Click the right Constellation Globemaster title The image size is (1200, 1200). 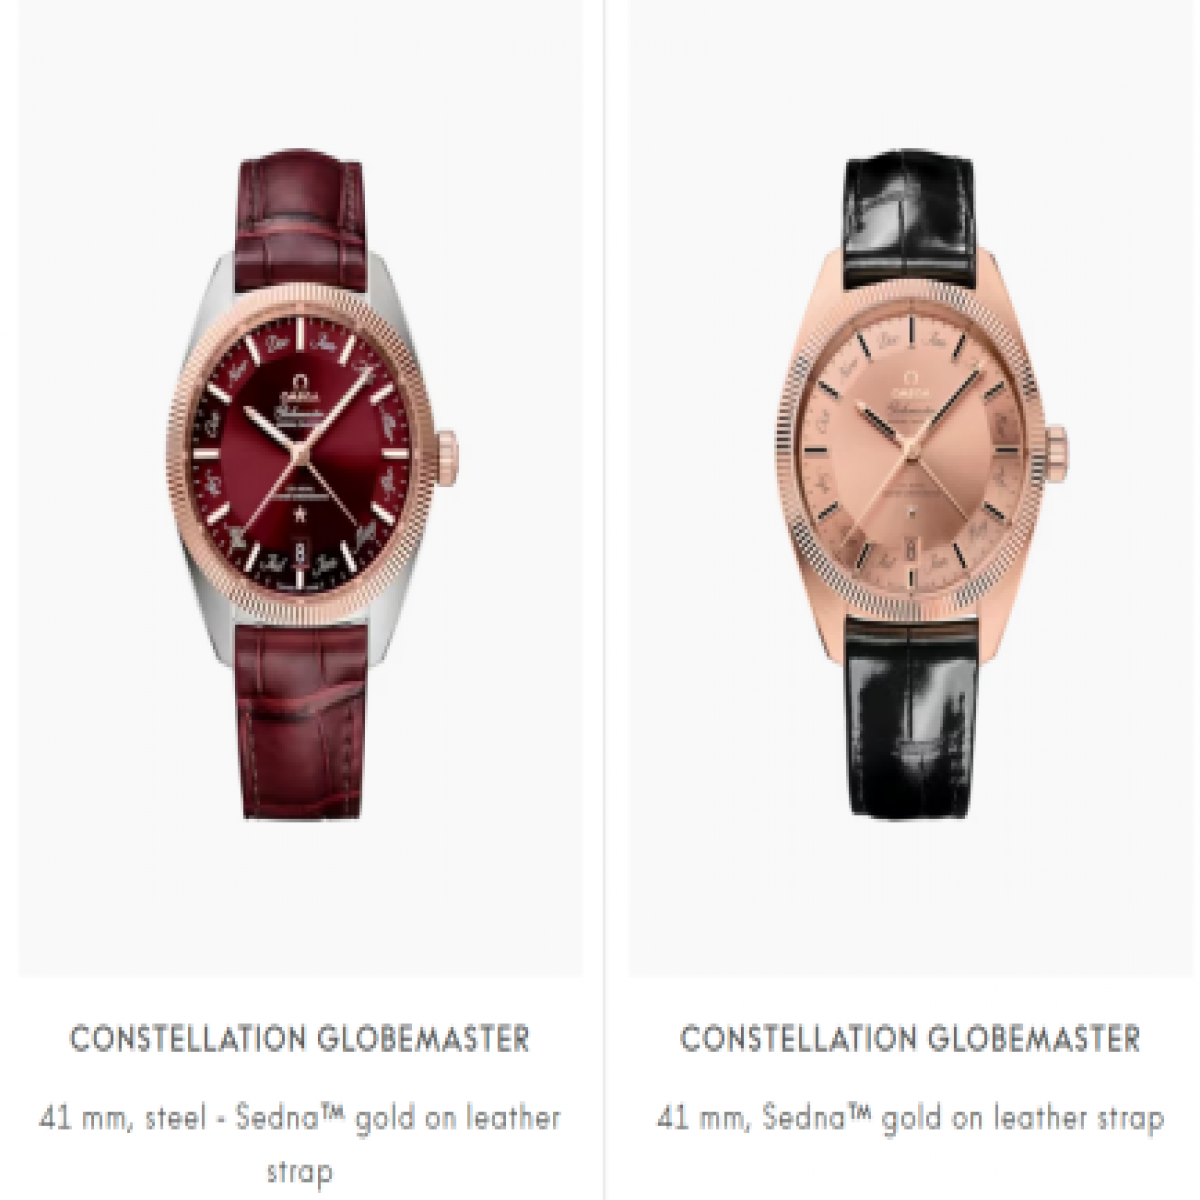[x=911, y=1038]
